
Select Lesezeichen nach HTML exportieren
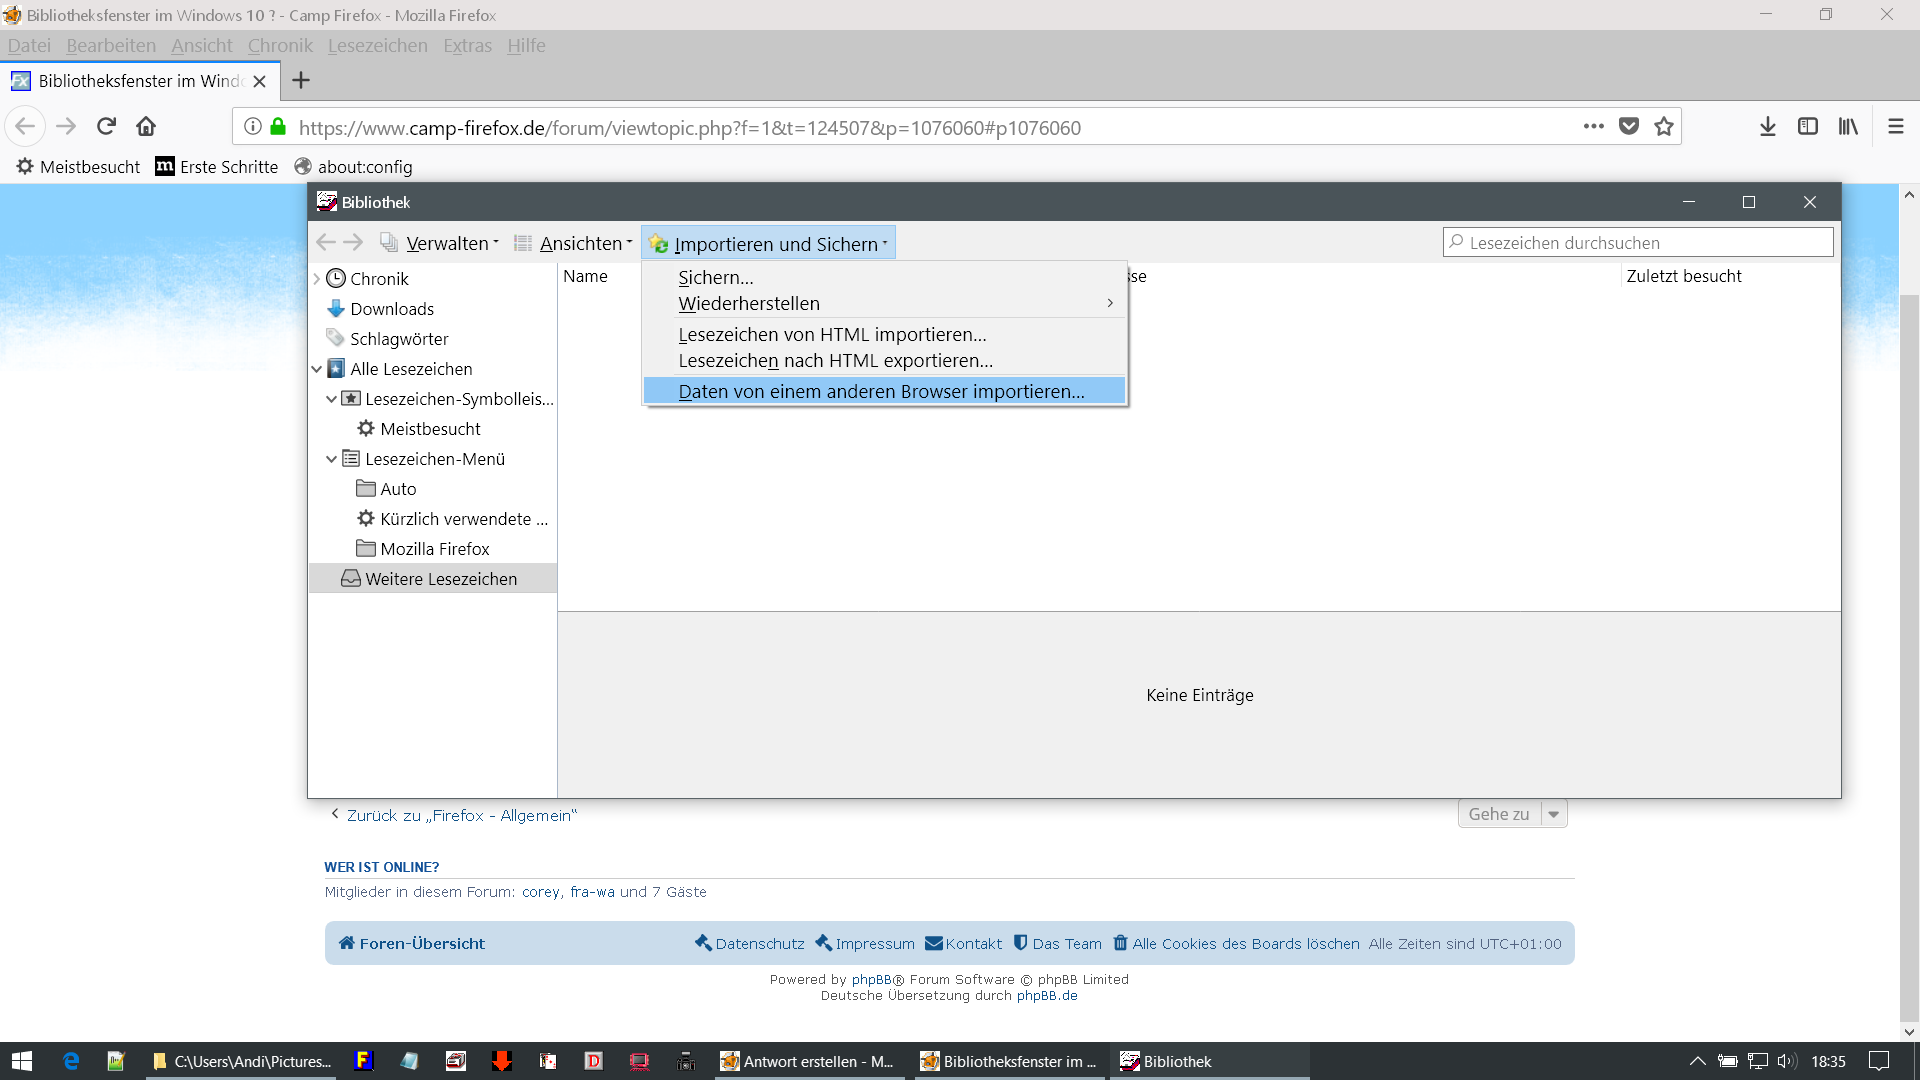click(835, 361)
